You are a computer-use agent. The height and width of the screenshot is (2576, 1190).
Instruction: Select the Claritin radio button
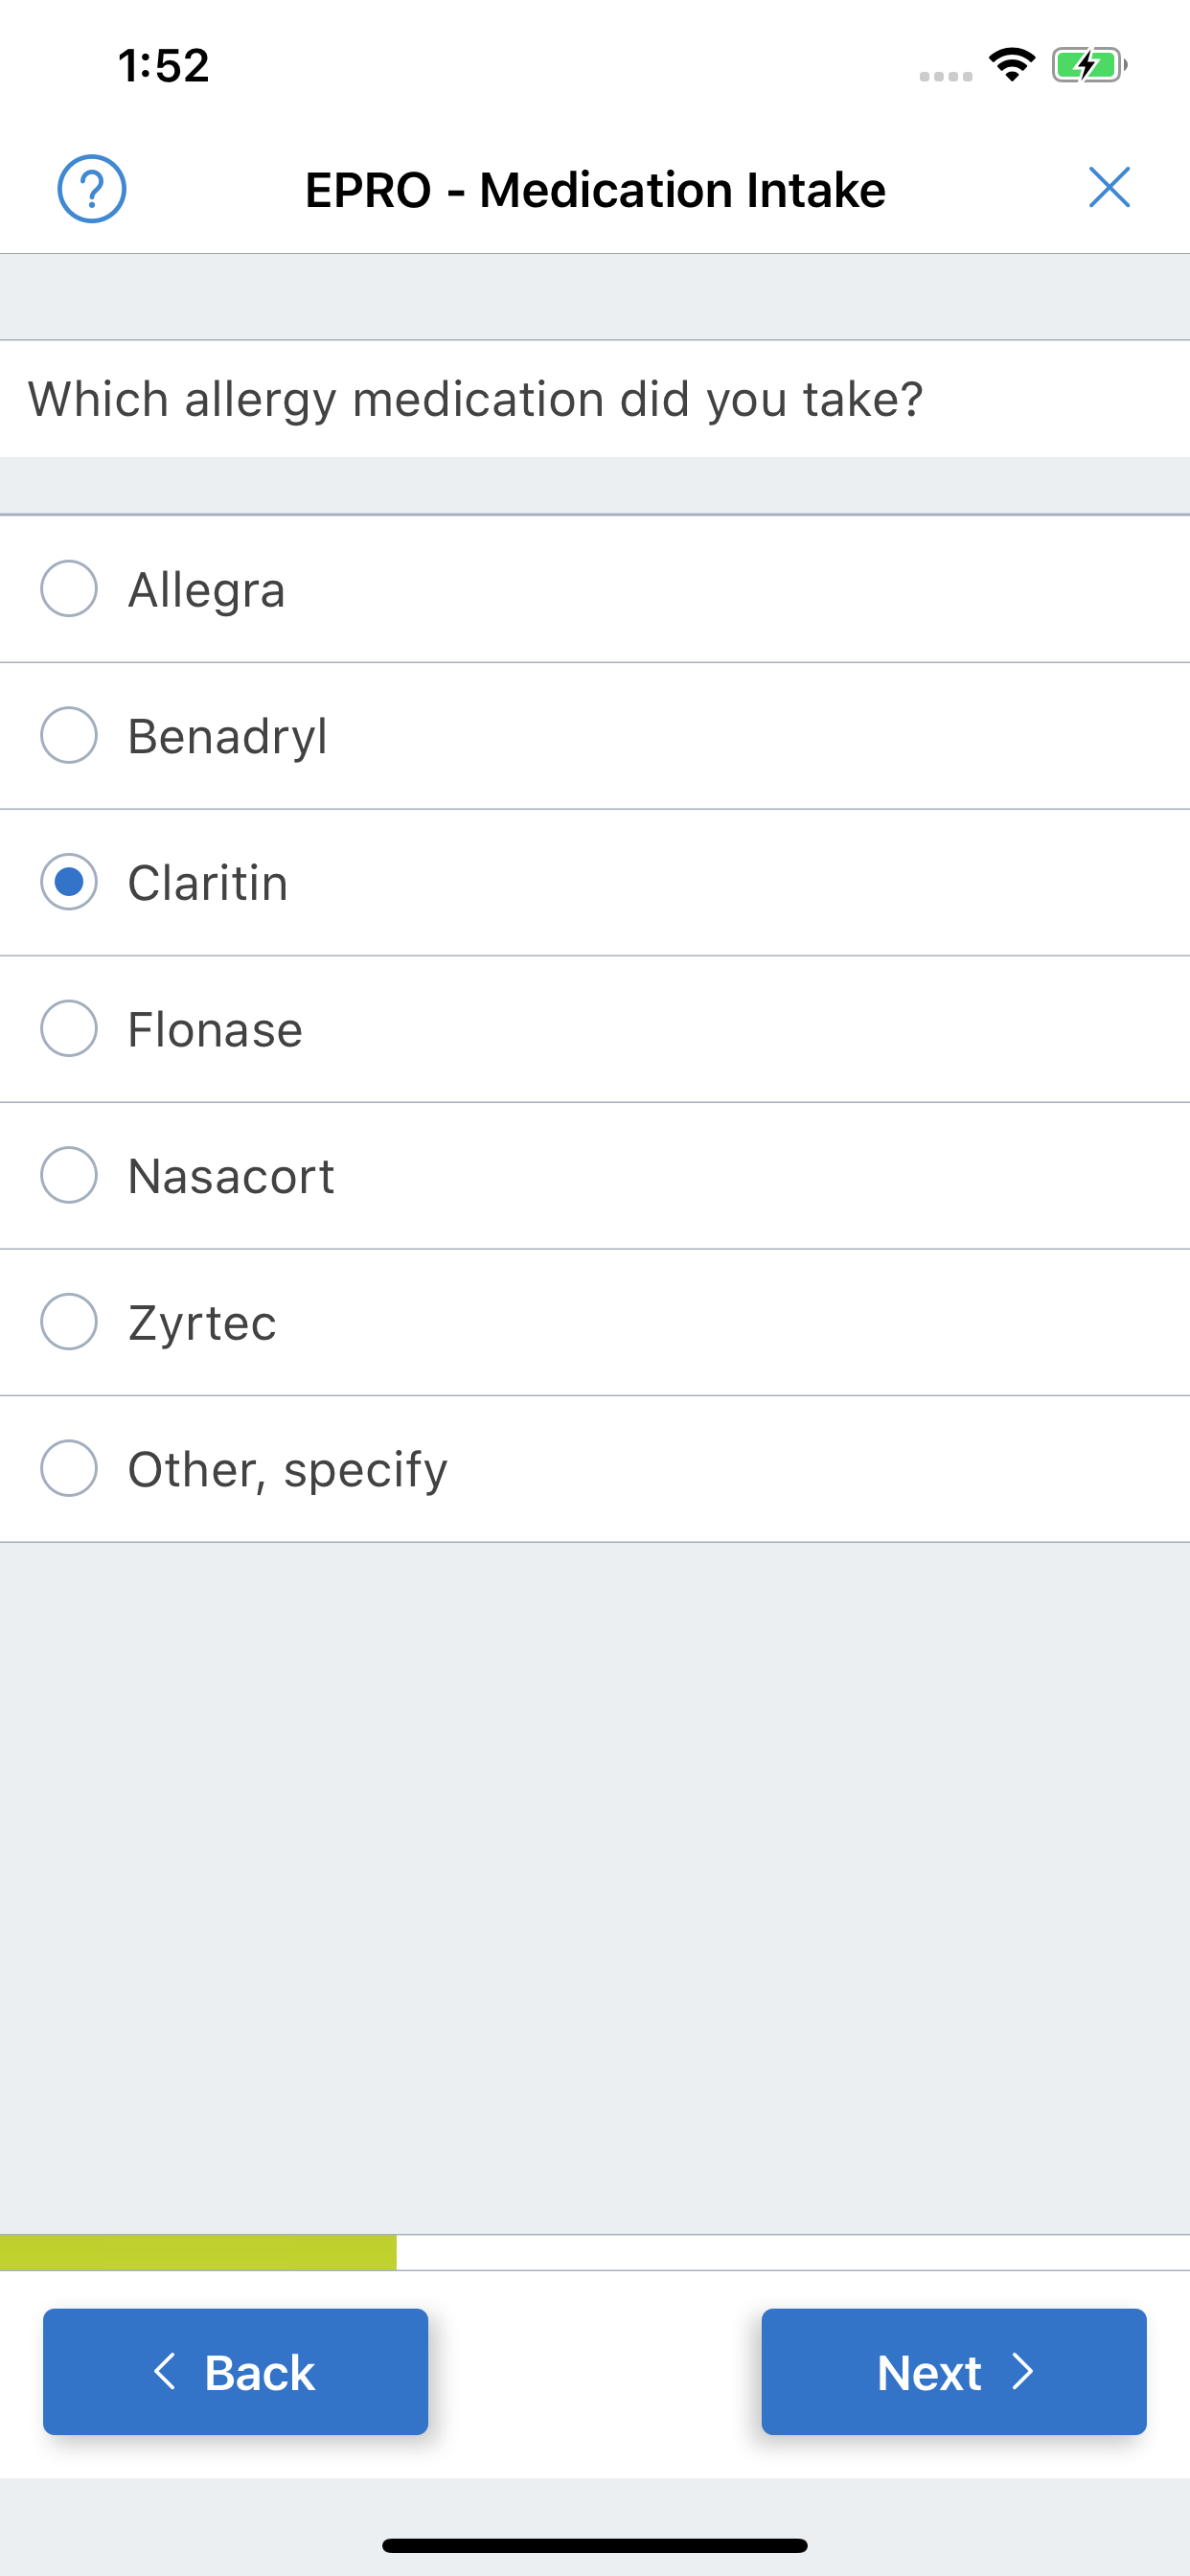[68, 882]
